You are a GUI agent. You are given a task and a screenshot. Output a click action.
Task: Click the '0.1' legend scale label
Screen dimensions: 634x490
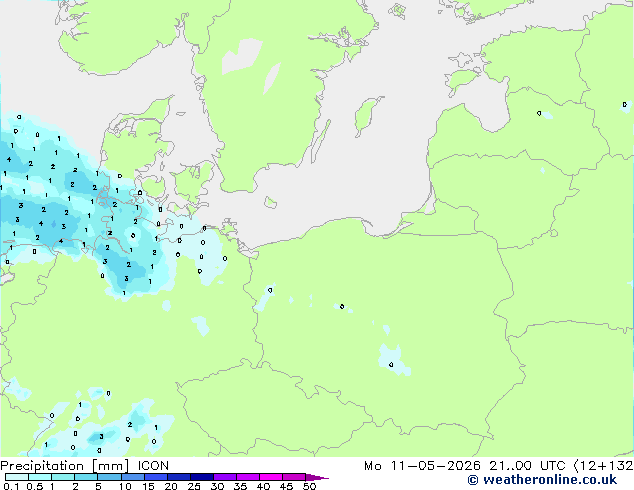(x=11, y=486)
